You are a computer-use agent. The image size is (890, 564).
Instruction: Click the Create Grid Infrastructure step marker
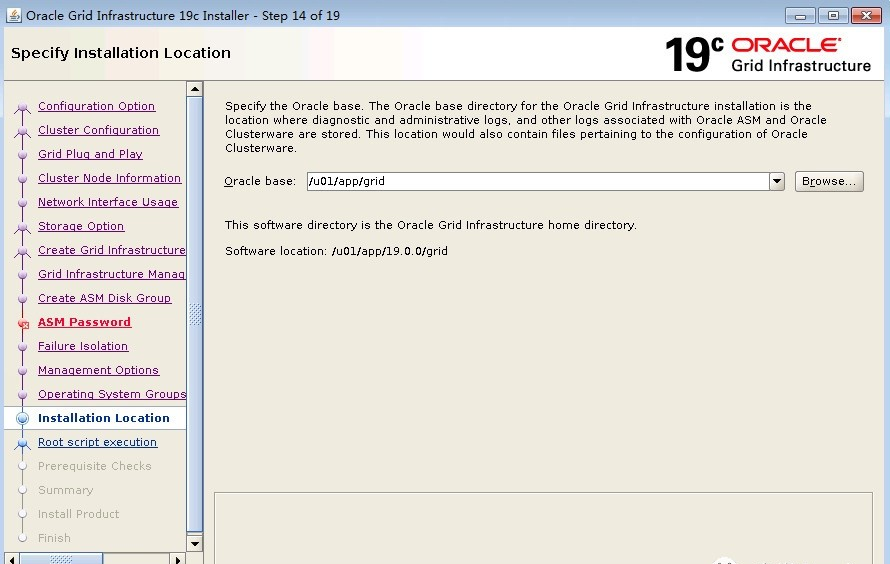[x=23, y=251]
